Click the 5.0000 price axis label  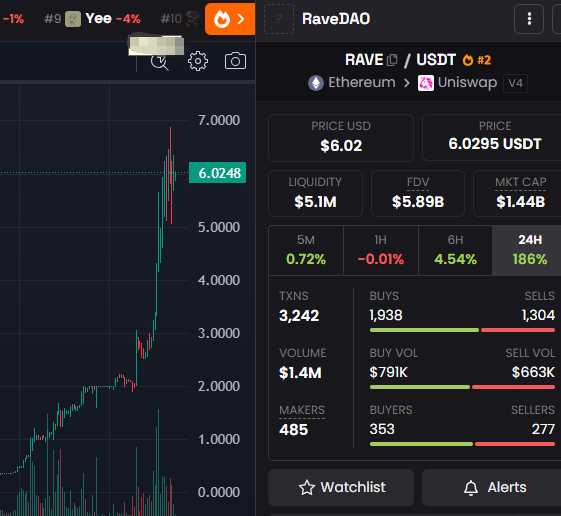pyautogui.click(x=219, y=227)
